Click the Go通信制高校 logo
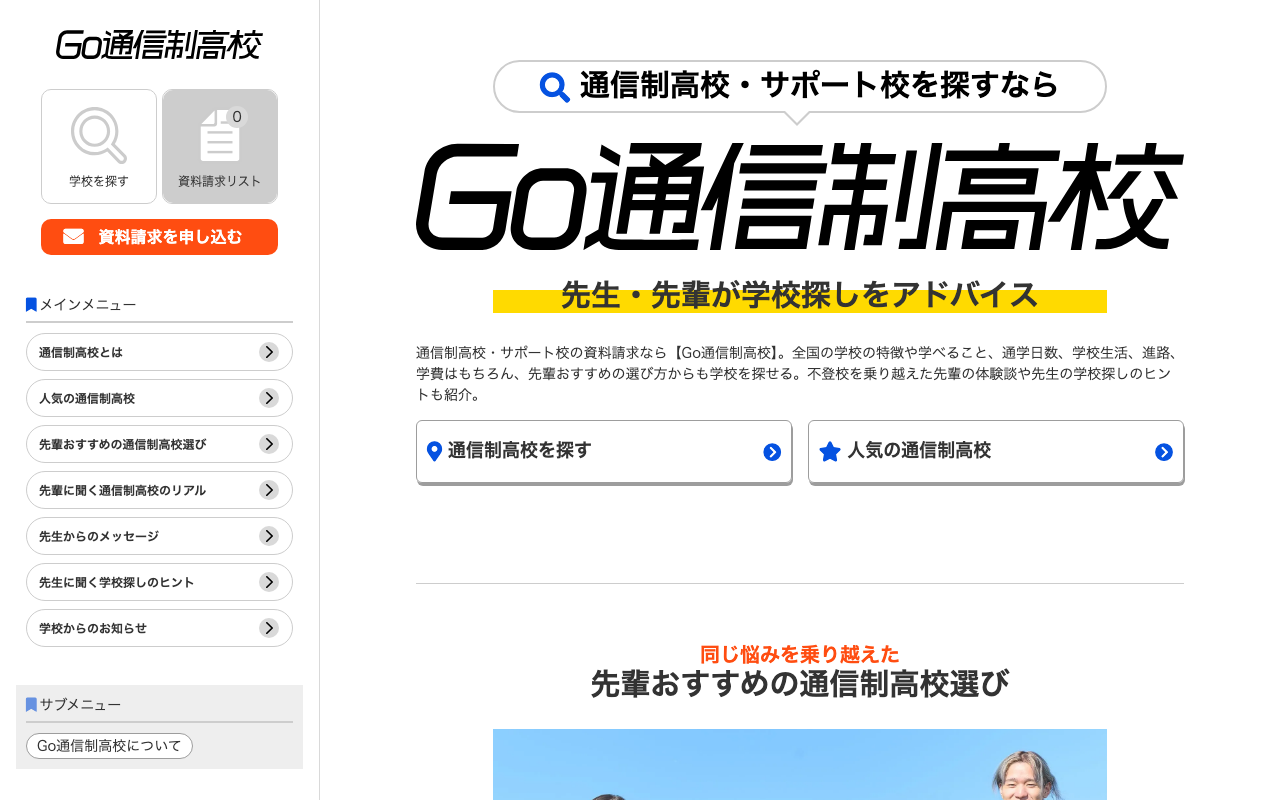 click(160, 44)
